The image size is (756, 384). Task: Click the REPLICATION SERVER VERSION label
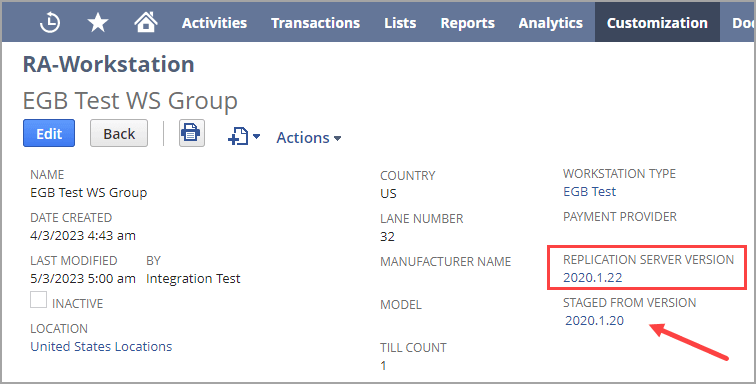pos(648,260)
